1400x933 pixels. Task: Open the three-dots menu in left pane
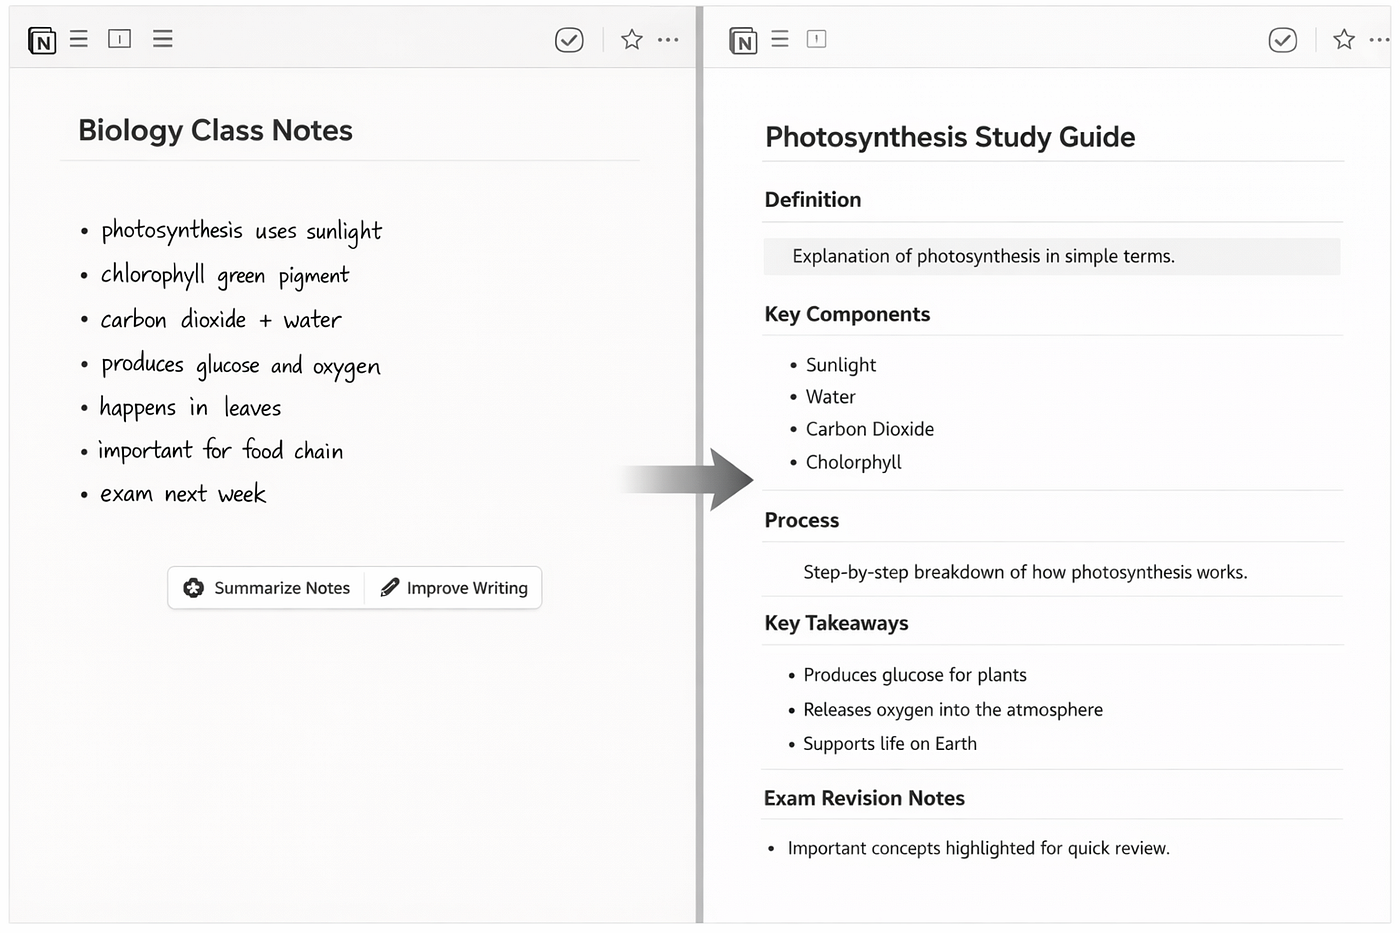tap(668, 40)
